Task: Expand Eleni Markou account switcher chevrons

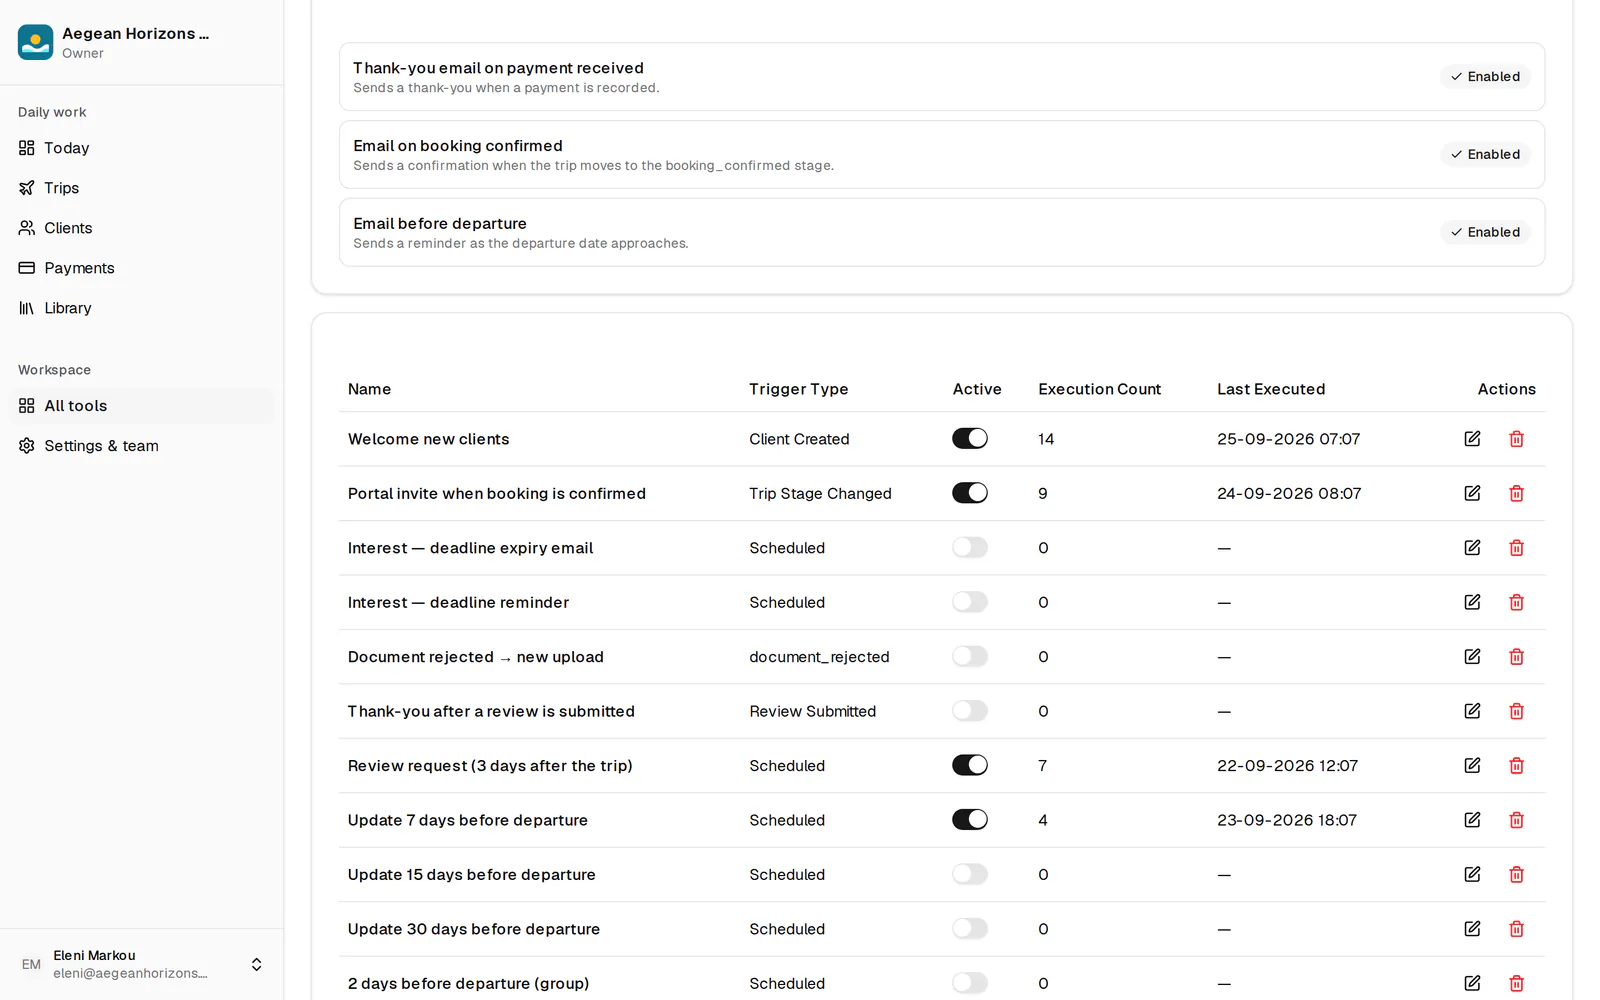Action: pyautogui.click(x=256, y=964)
